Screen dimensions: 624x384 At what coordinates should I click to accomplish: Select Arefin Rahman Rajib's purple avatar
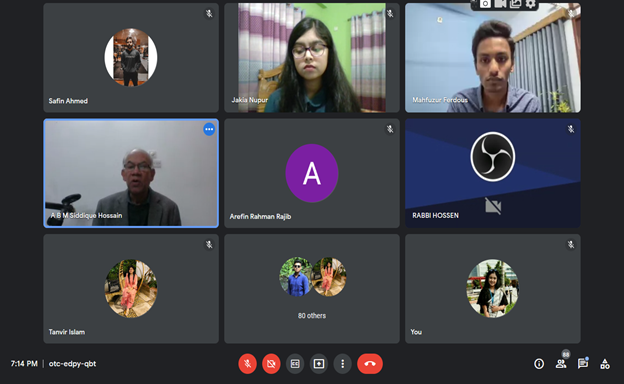click(312, 173)
